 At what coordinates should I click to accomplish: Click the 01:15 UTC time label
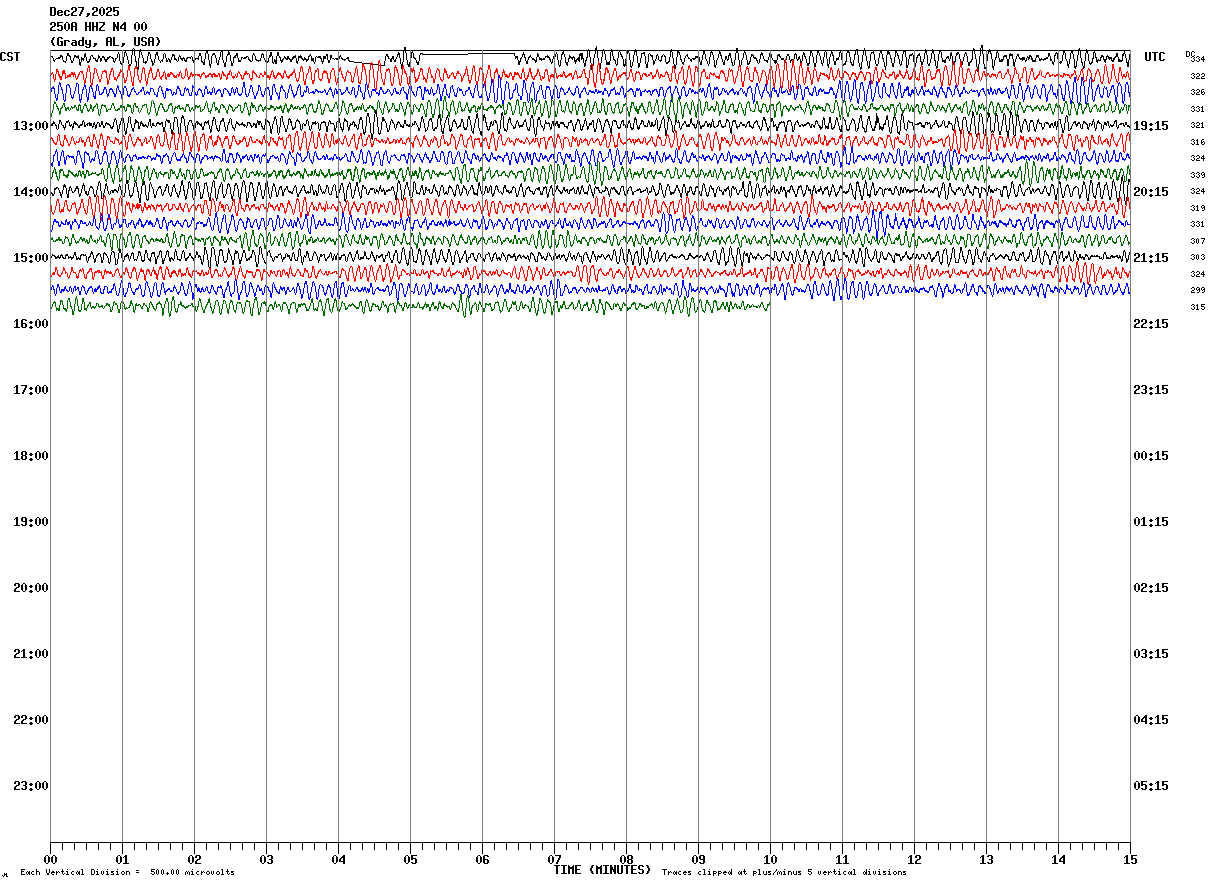tap(1151, 522)
